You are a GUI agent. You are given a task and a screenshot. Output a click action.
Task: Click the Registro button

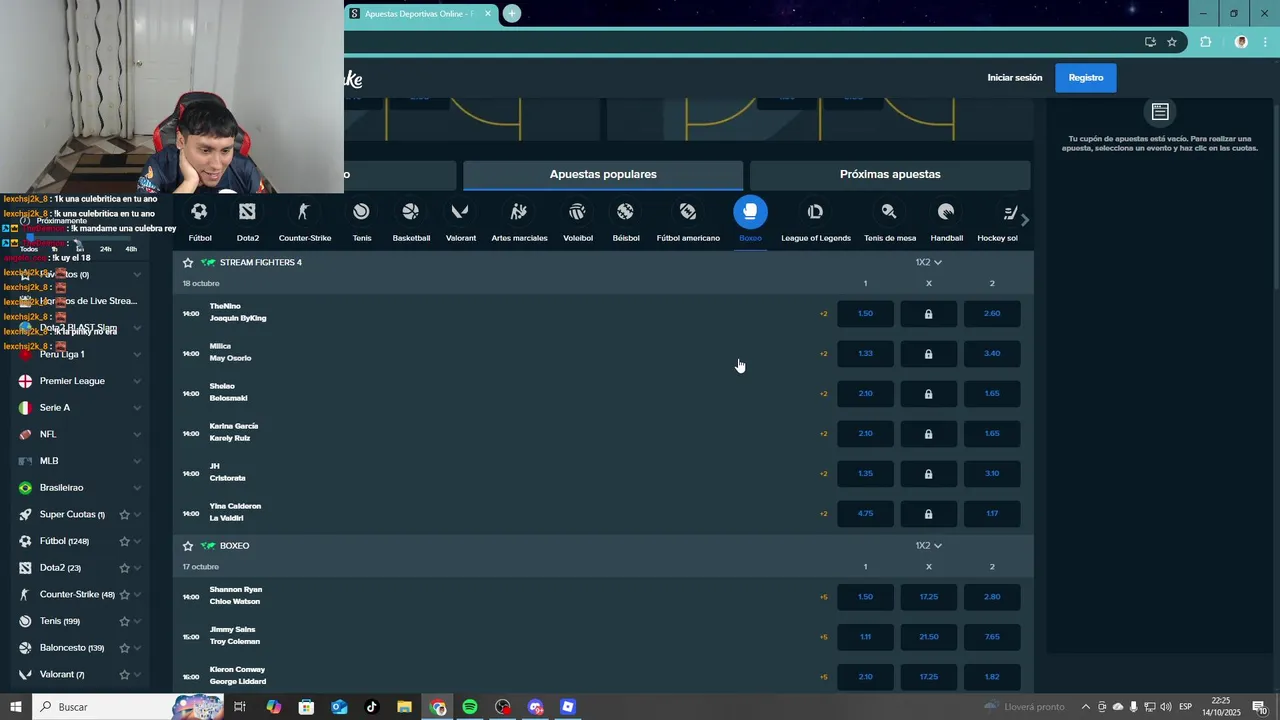[1085, 78]
